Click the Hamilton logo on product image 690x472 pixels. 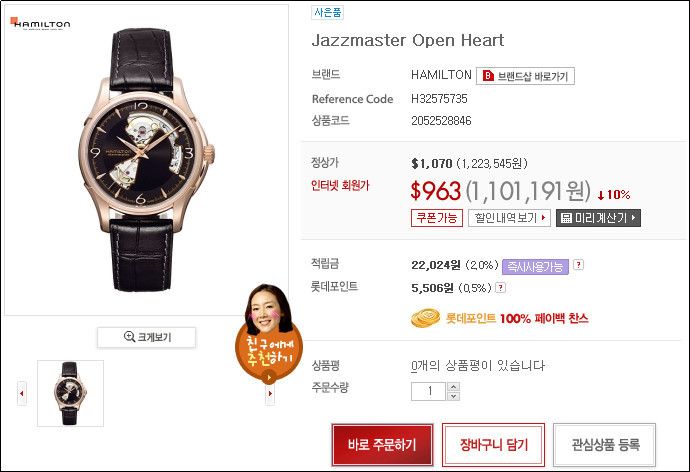click(40, 23)
